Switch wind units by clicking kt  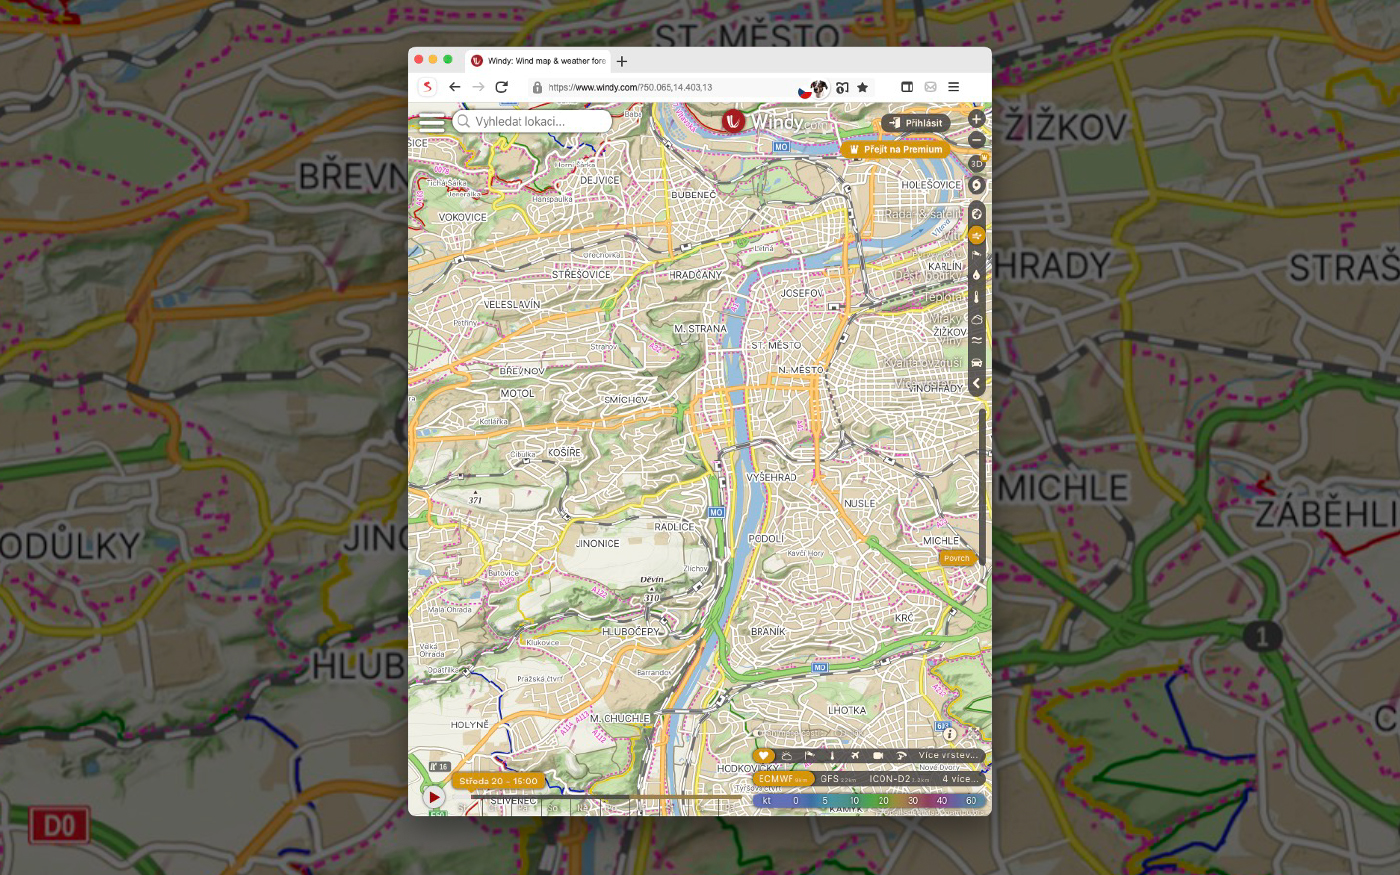point(767,800)
